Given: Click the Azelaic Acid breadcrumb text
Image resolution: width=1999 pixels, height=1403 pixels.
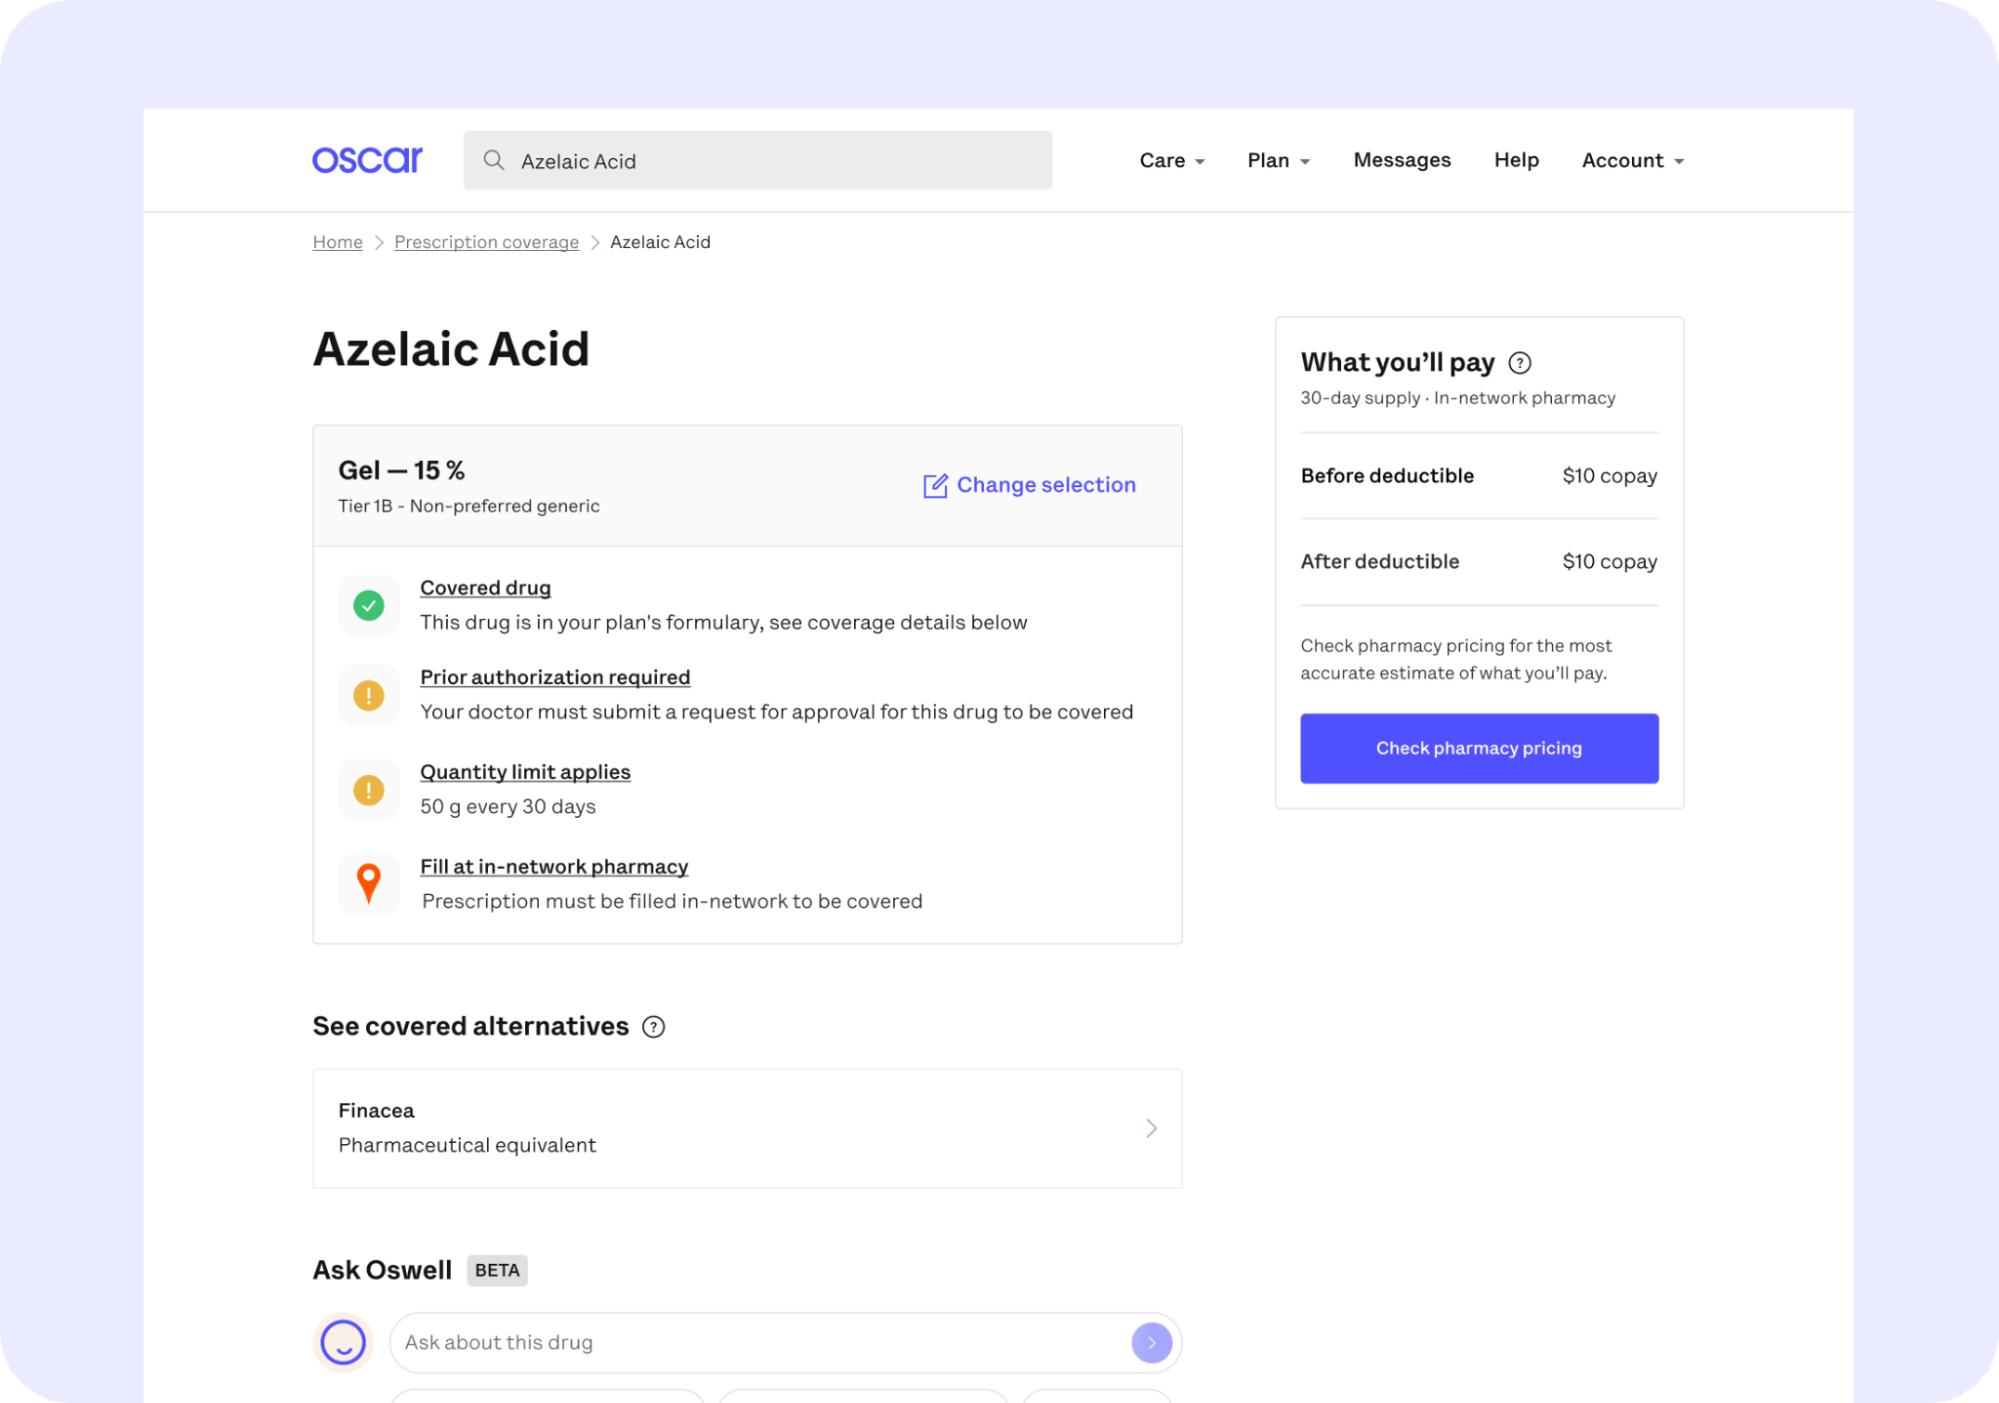Looking at the screenshot, I should [660, 242].
